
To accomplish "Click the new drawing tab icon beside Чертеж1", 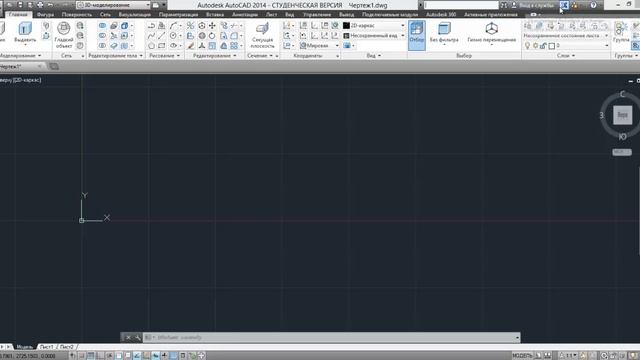I will point(54,67).
